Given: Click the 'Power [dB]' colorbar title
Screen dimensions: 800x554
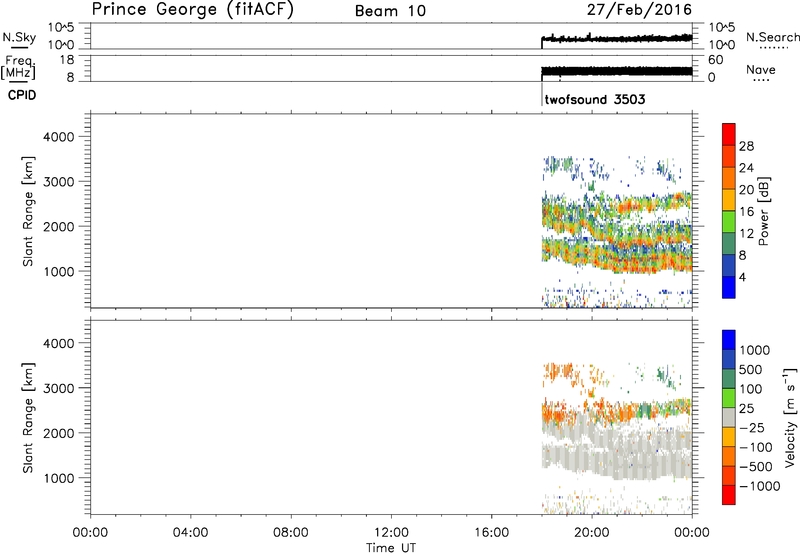Looking at the screenshot, I should [x=764, y=211].
